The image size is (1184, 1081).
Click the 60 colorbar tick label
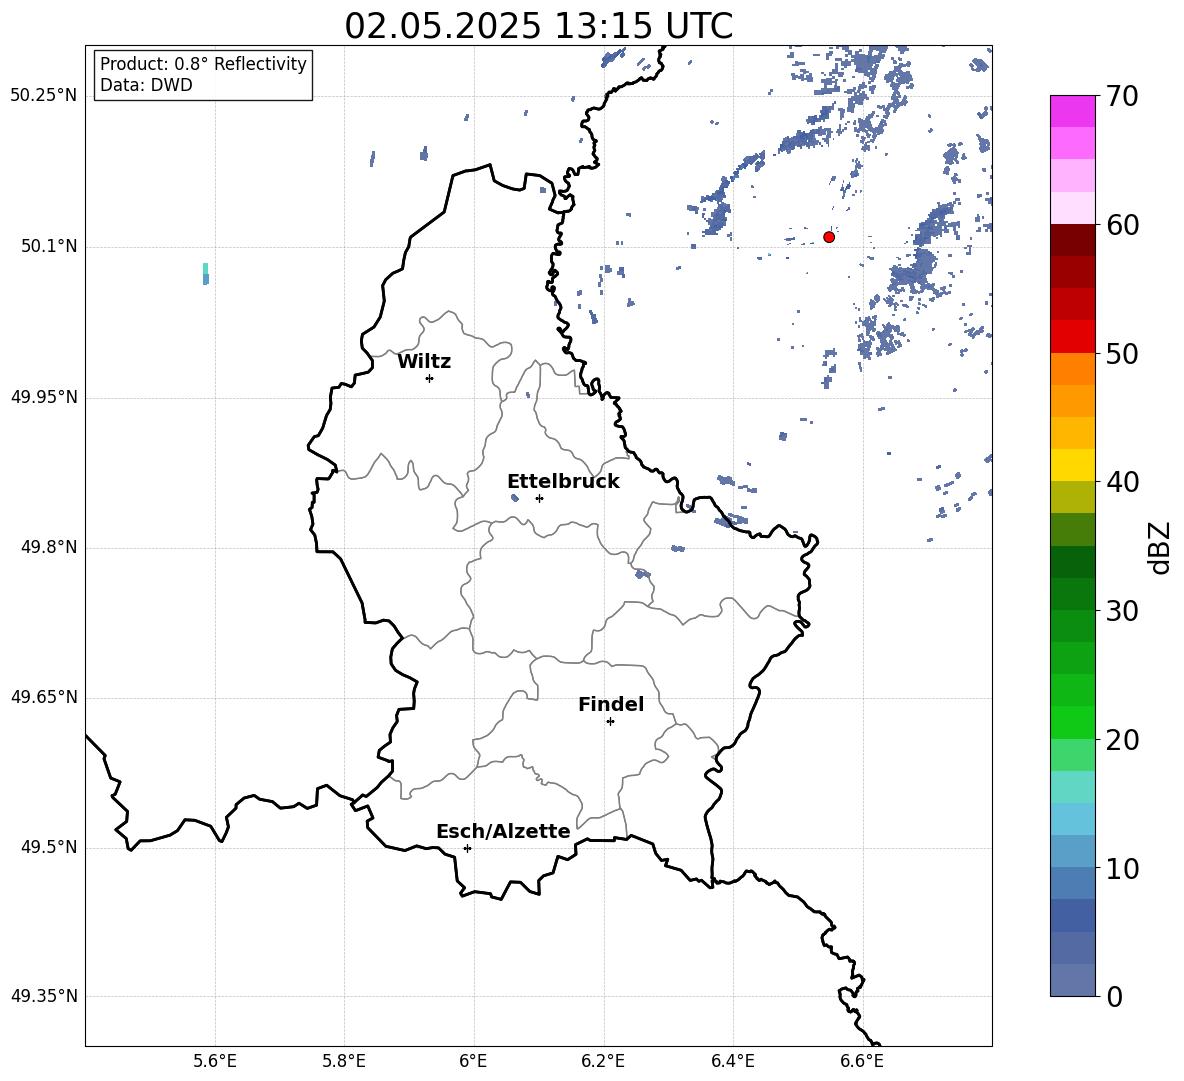point(1122,225)
